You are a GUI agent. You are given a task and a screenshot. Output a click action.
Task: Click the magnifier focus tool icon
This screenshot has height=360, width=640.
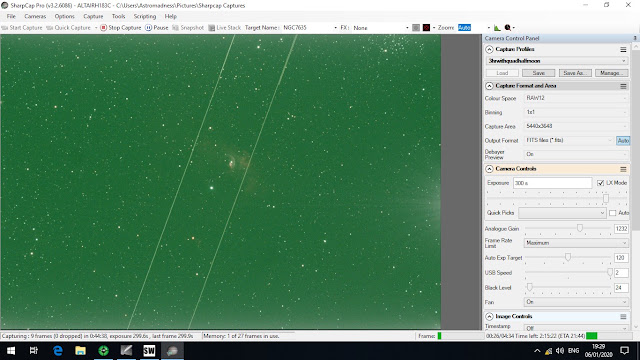pos(508,28)
